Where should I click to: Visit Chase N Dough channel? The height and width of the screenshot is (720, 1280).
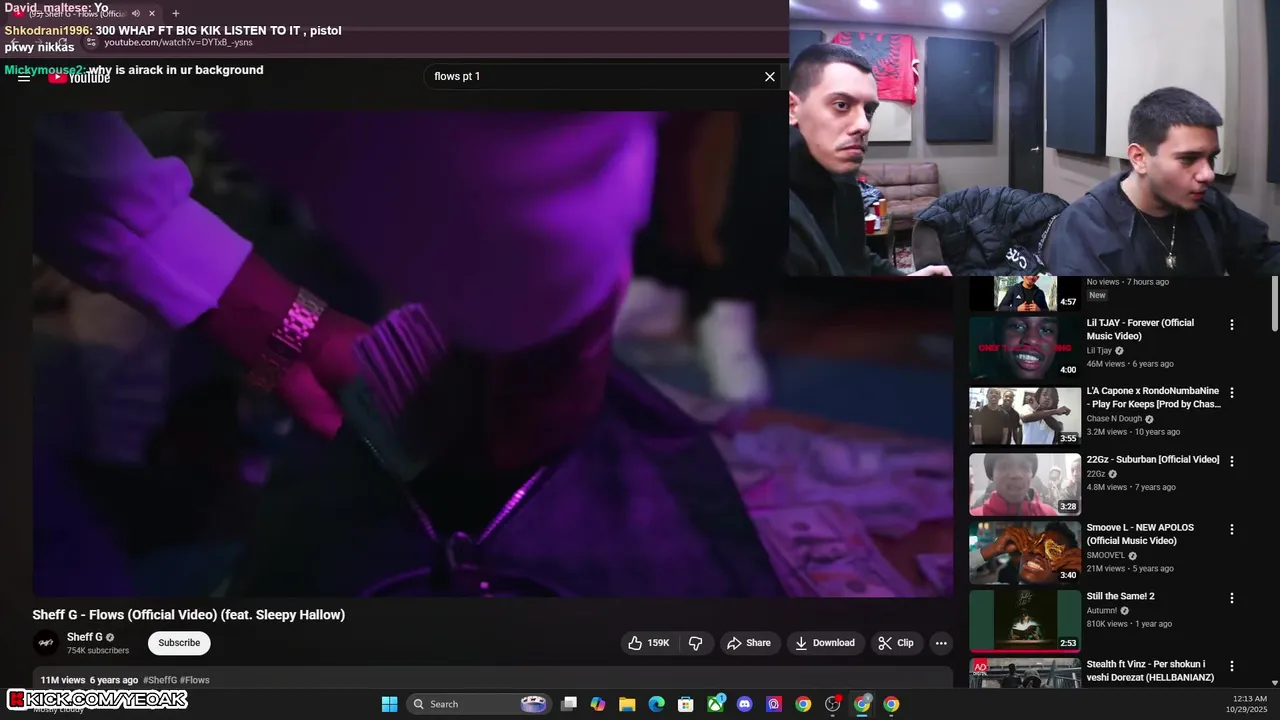pos(1114,419)
